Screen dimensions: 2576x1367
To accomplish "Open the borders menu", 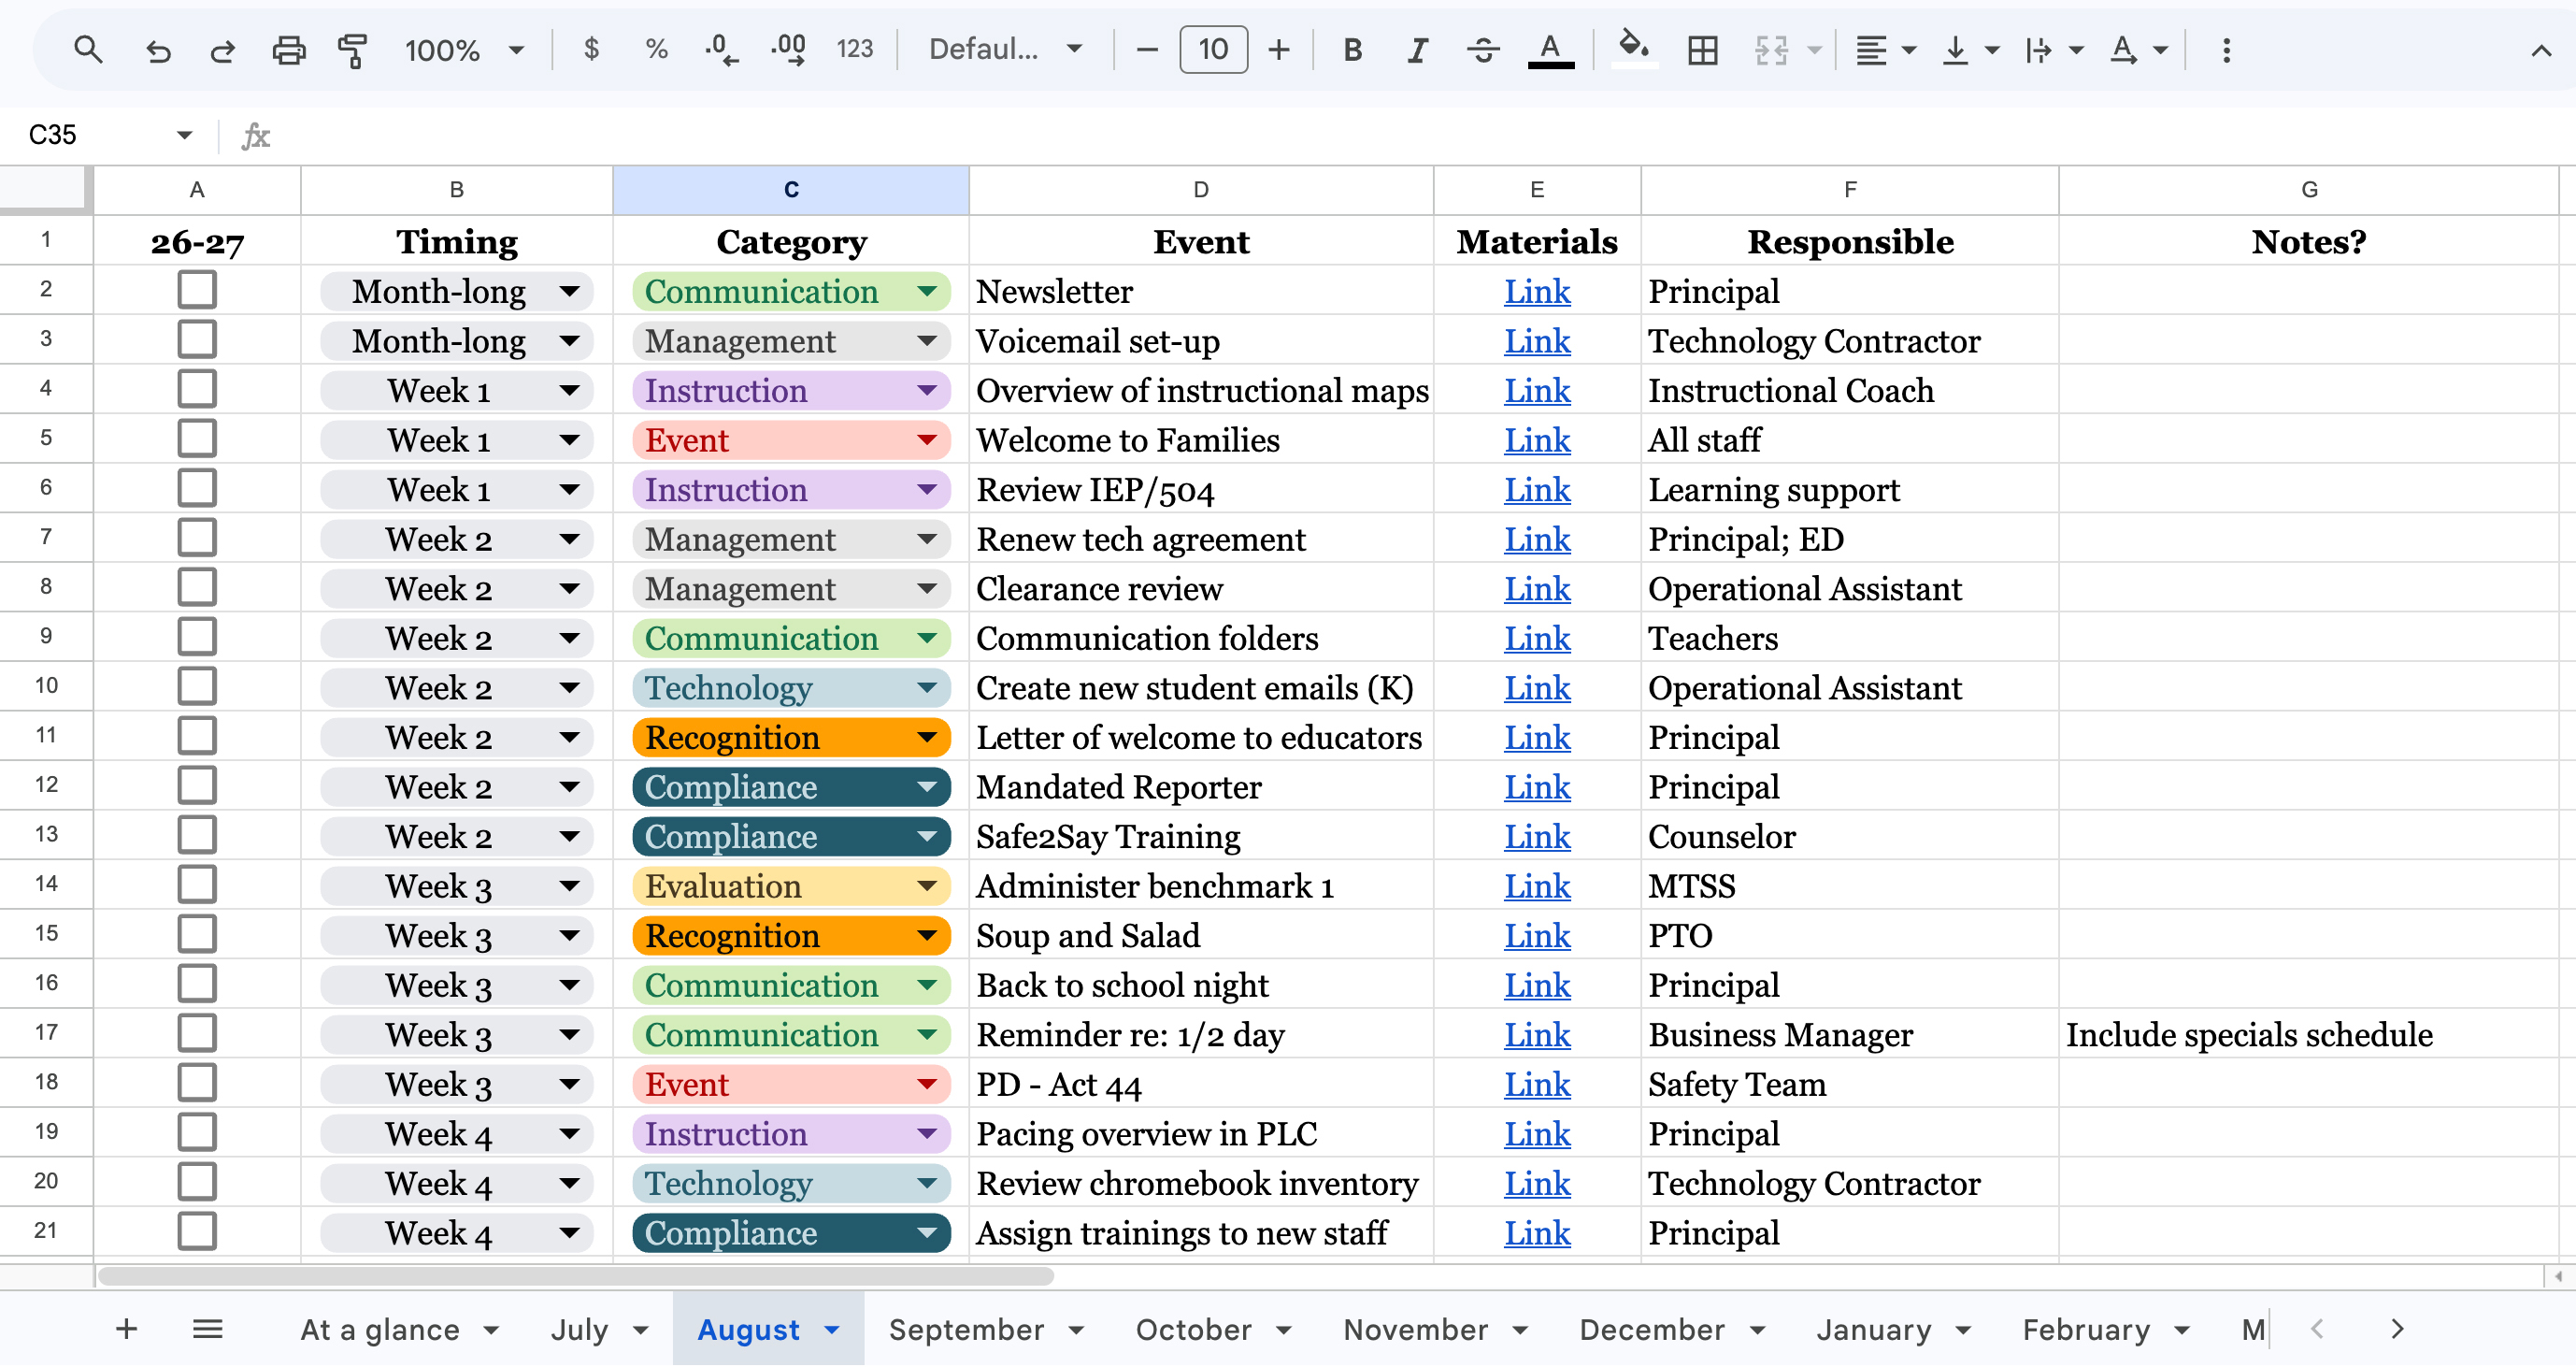I will [x=1702, y=49].
